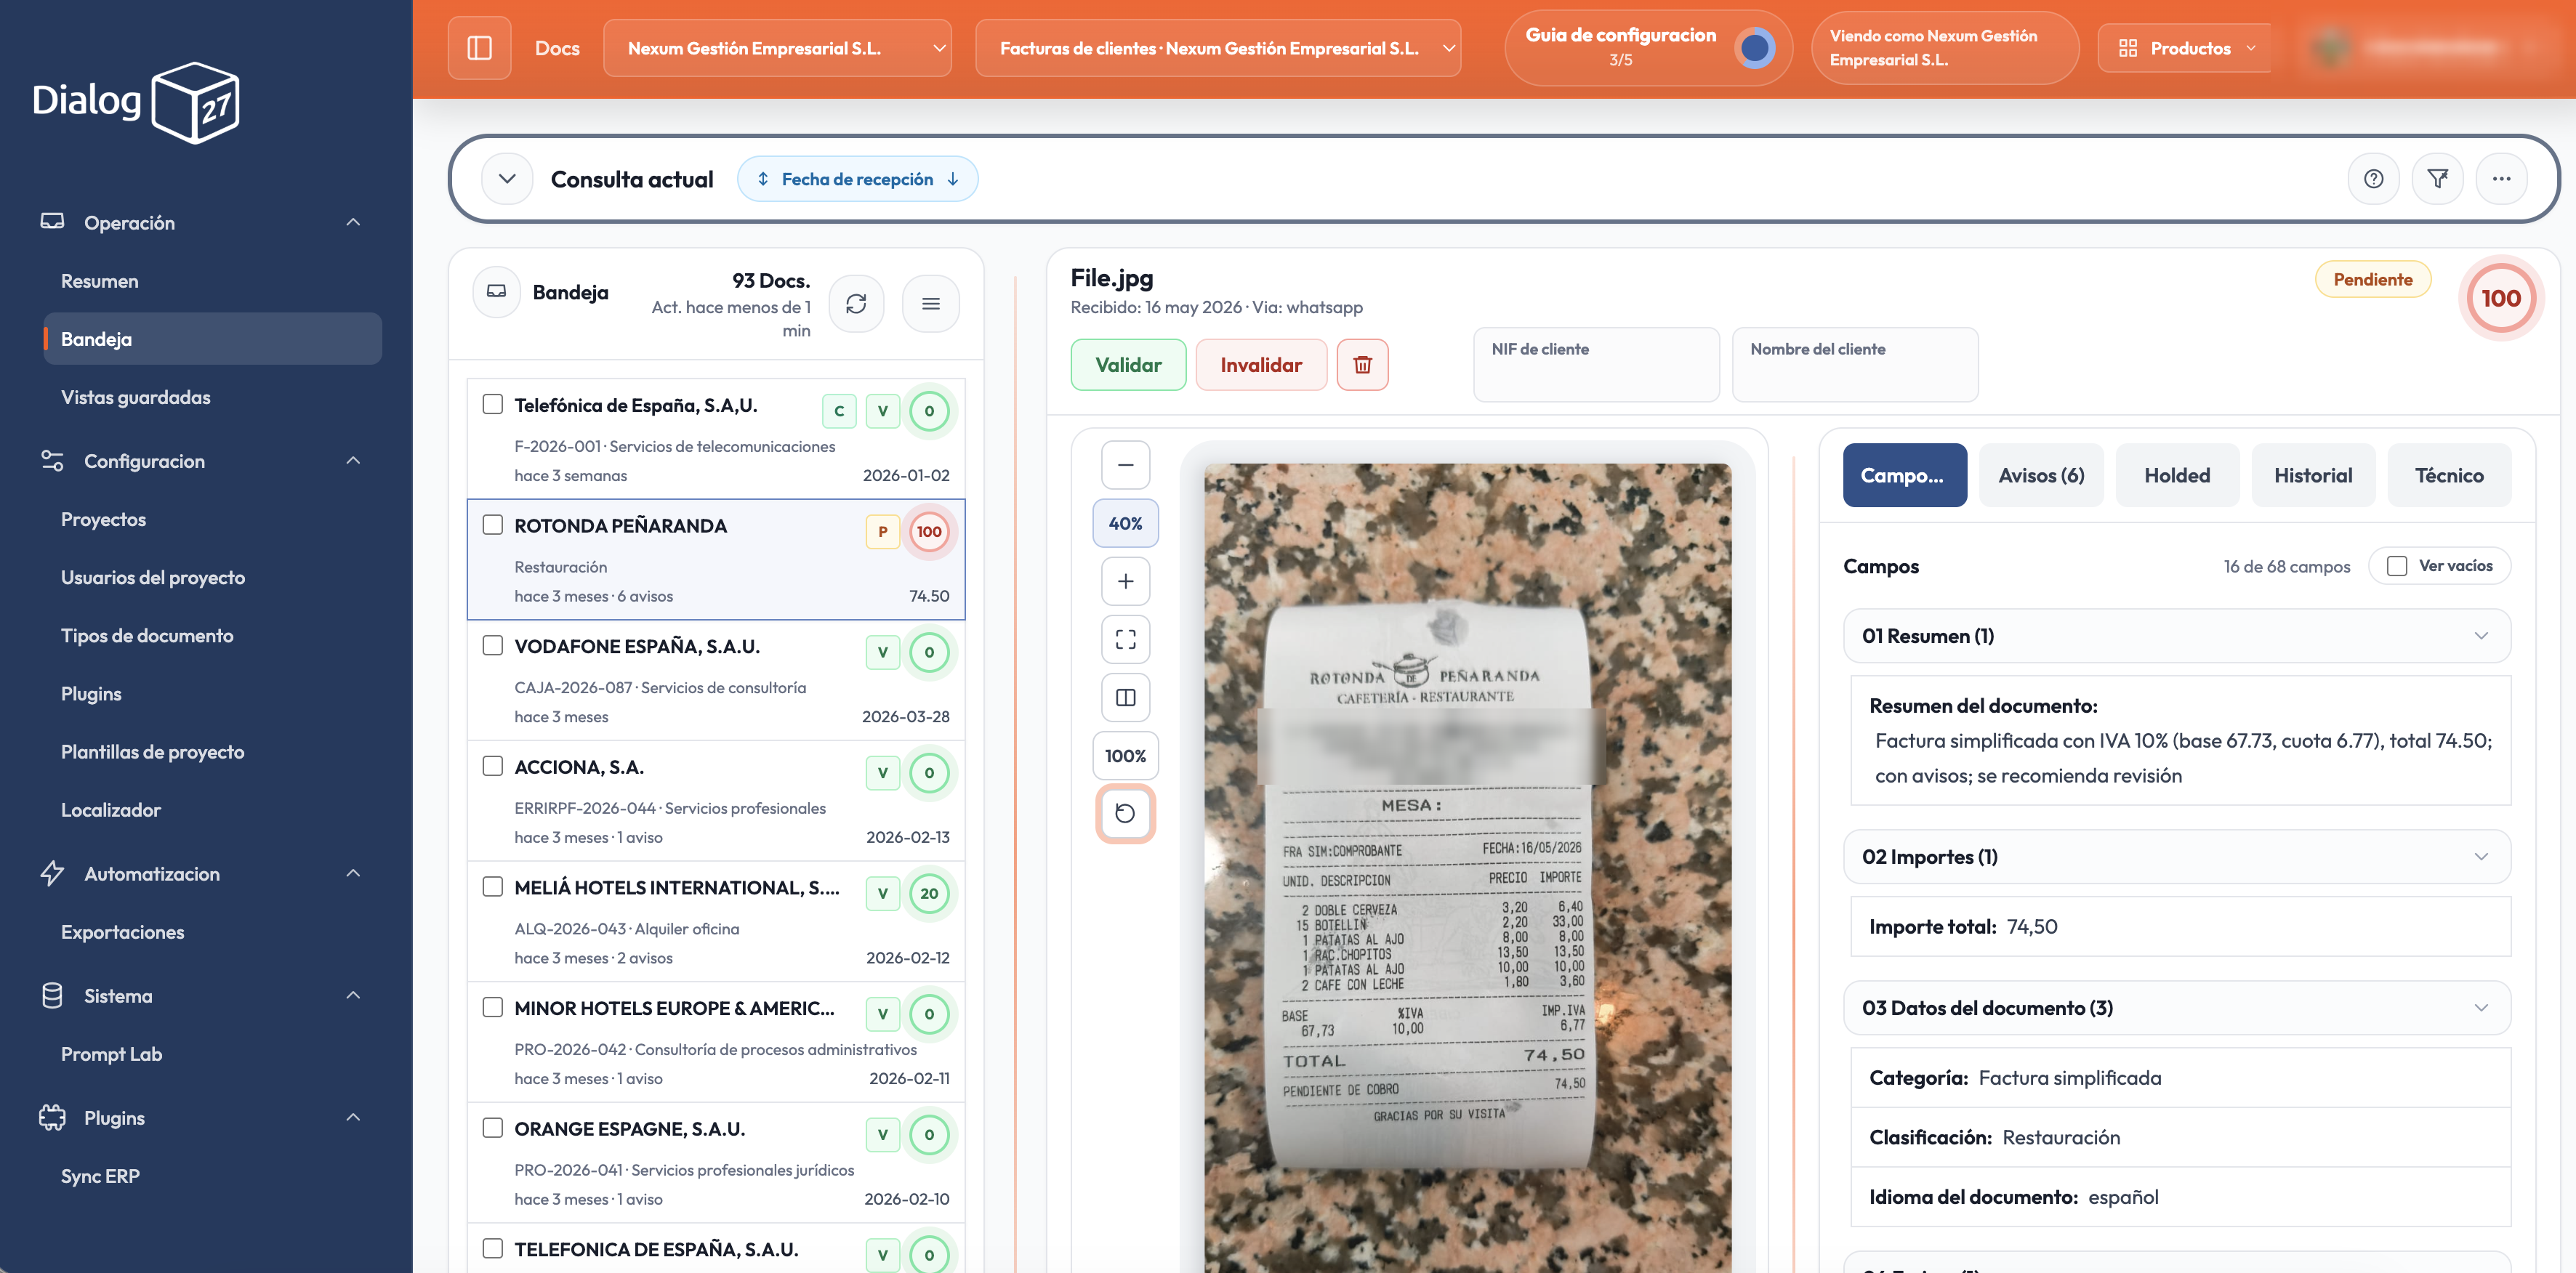Click the Operación section monitor icon

pyautogui.click(x=52, y=222)
